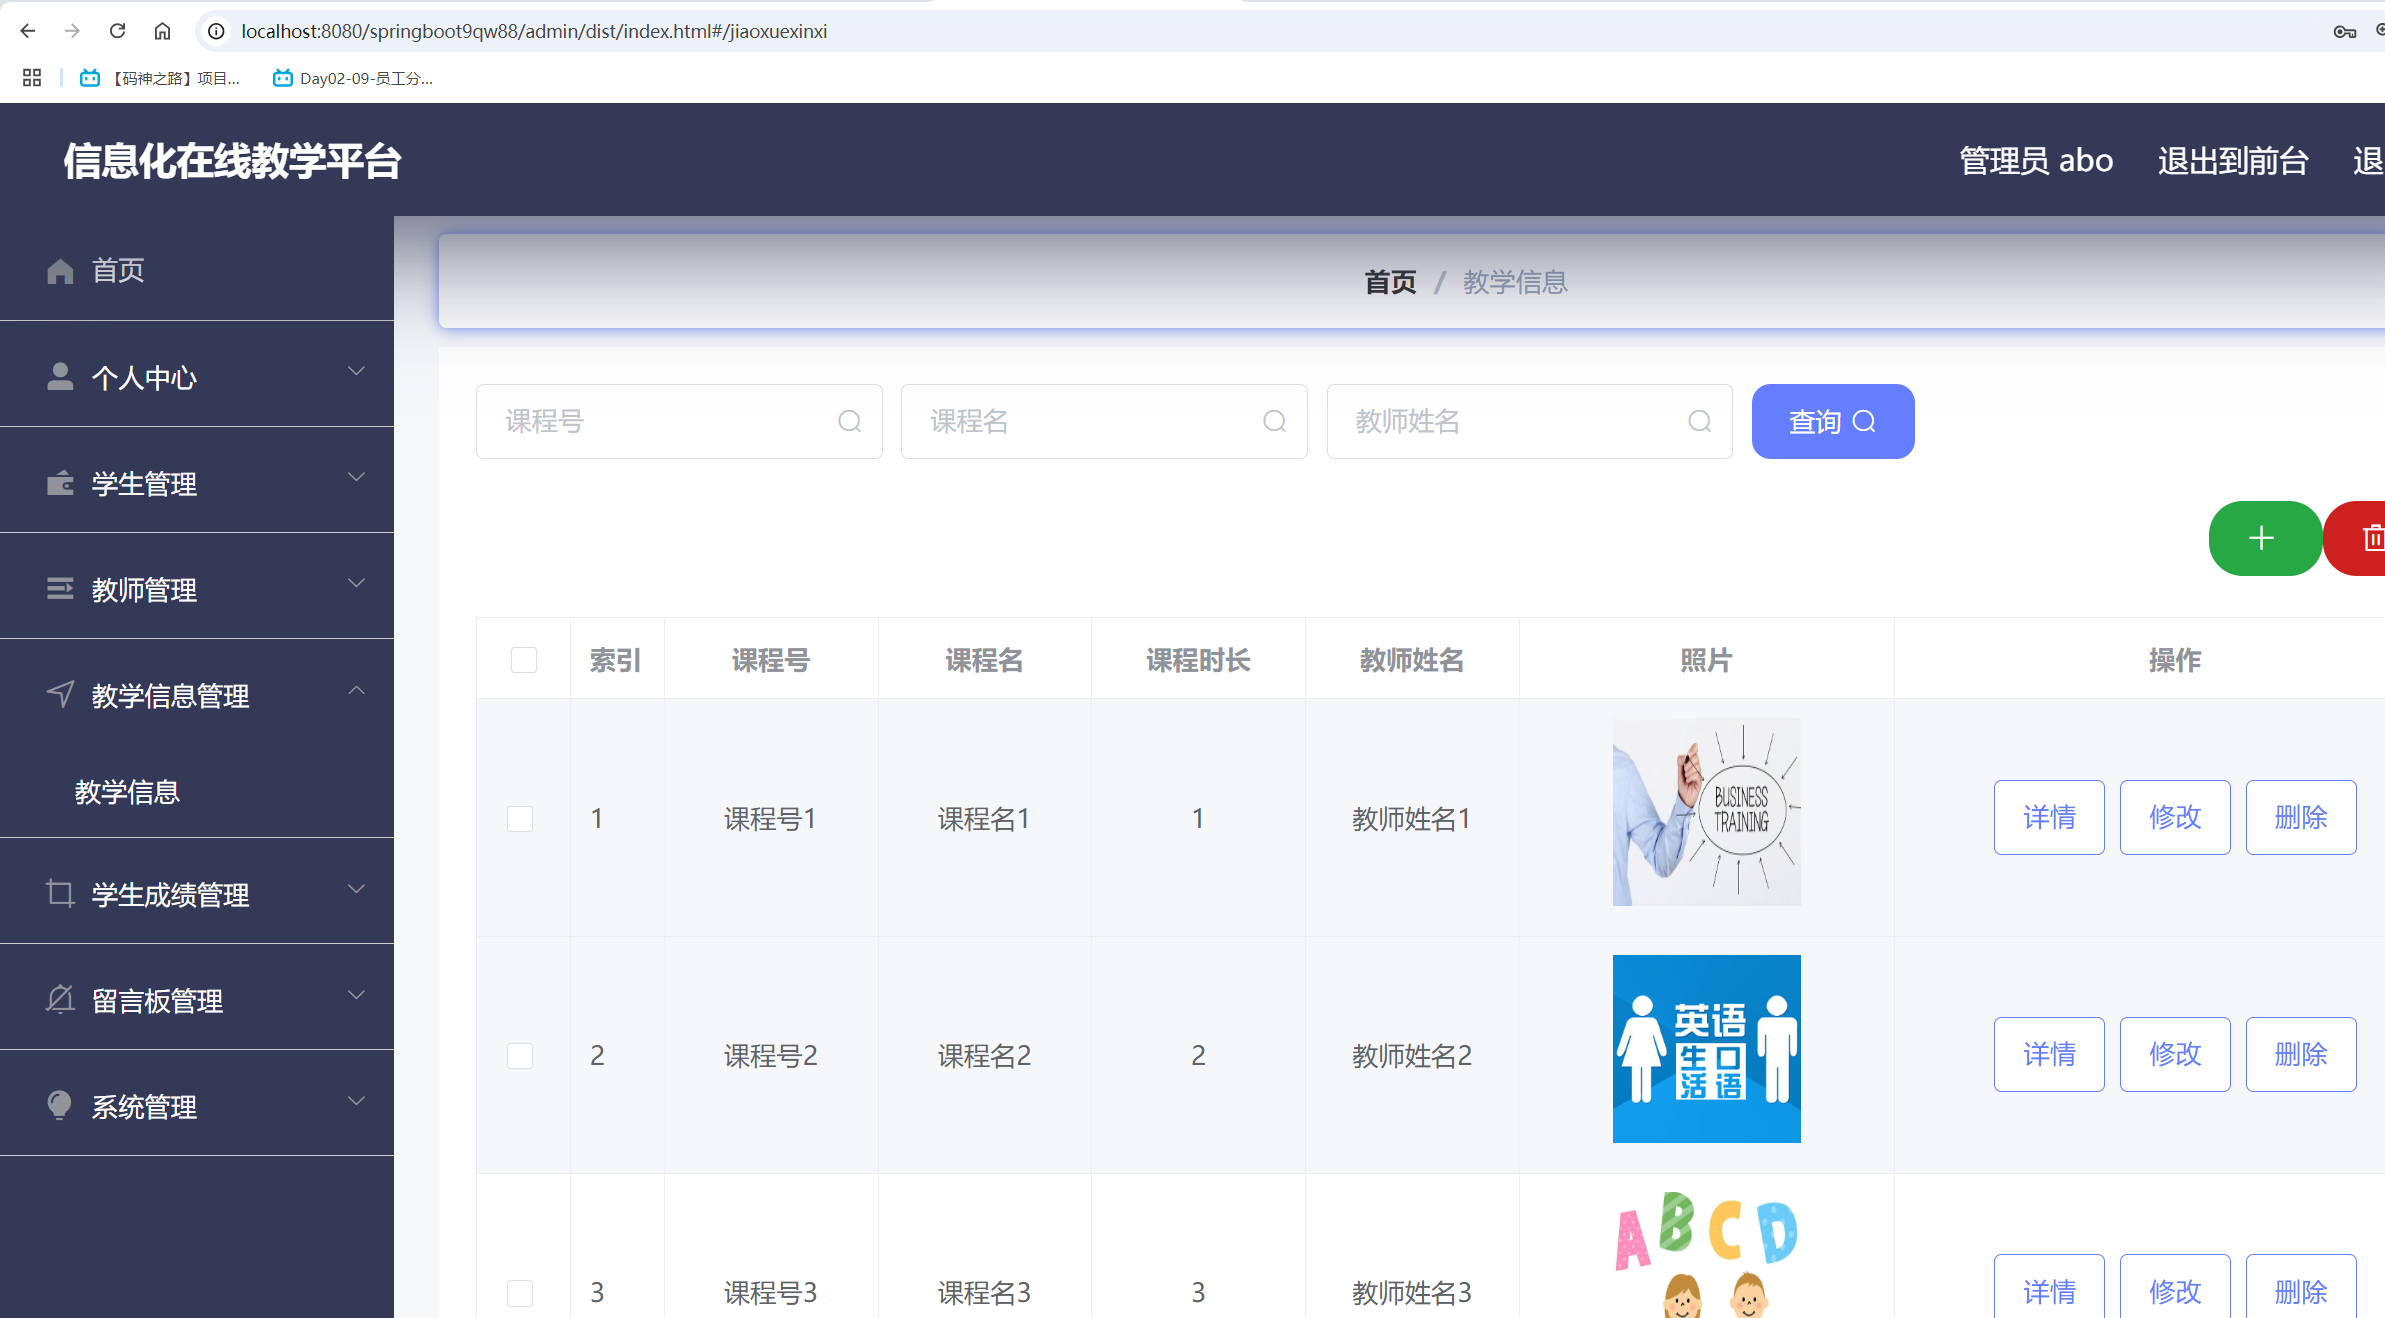The width and height of the screenshot is (2385, 1318).
Task: Collapse the 教学信息管理 menu chevron
Action: coord(356,690)
